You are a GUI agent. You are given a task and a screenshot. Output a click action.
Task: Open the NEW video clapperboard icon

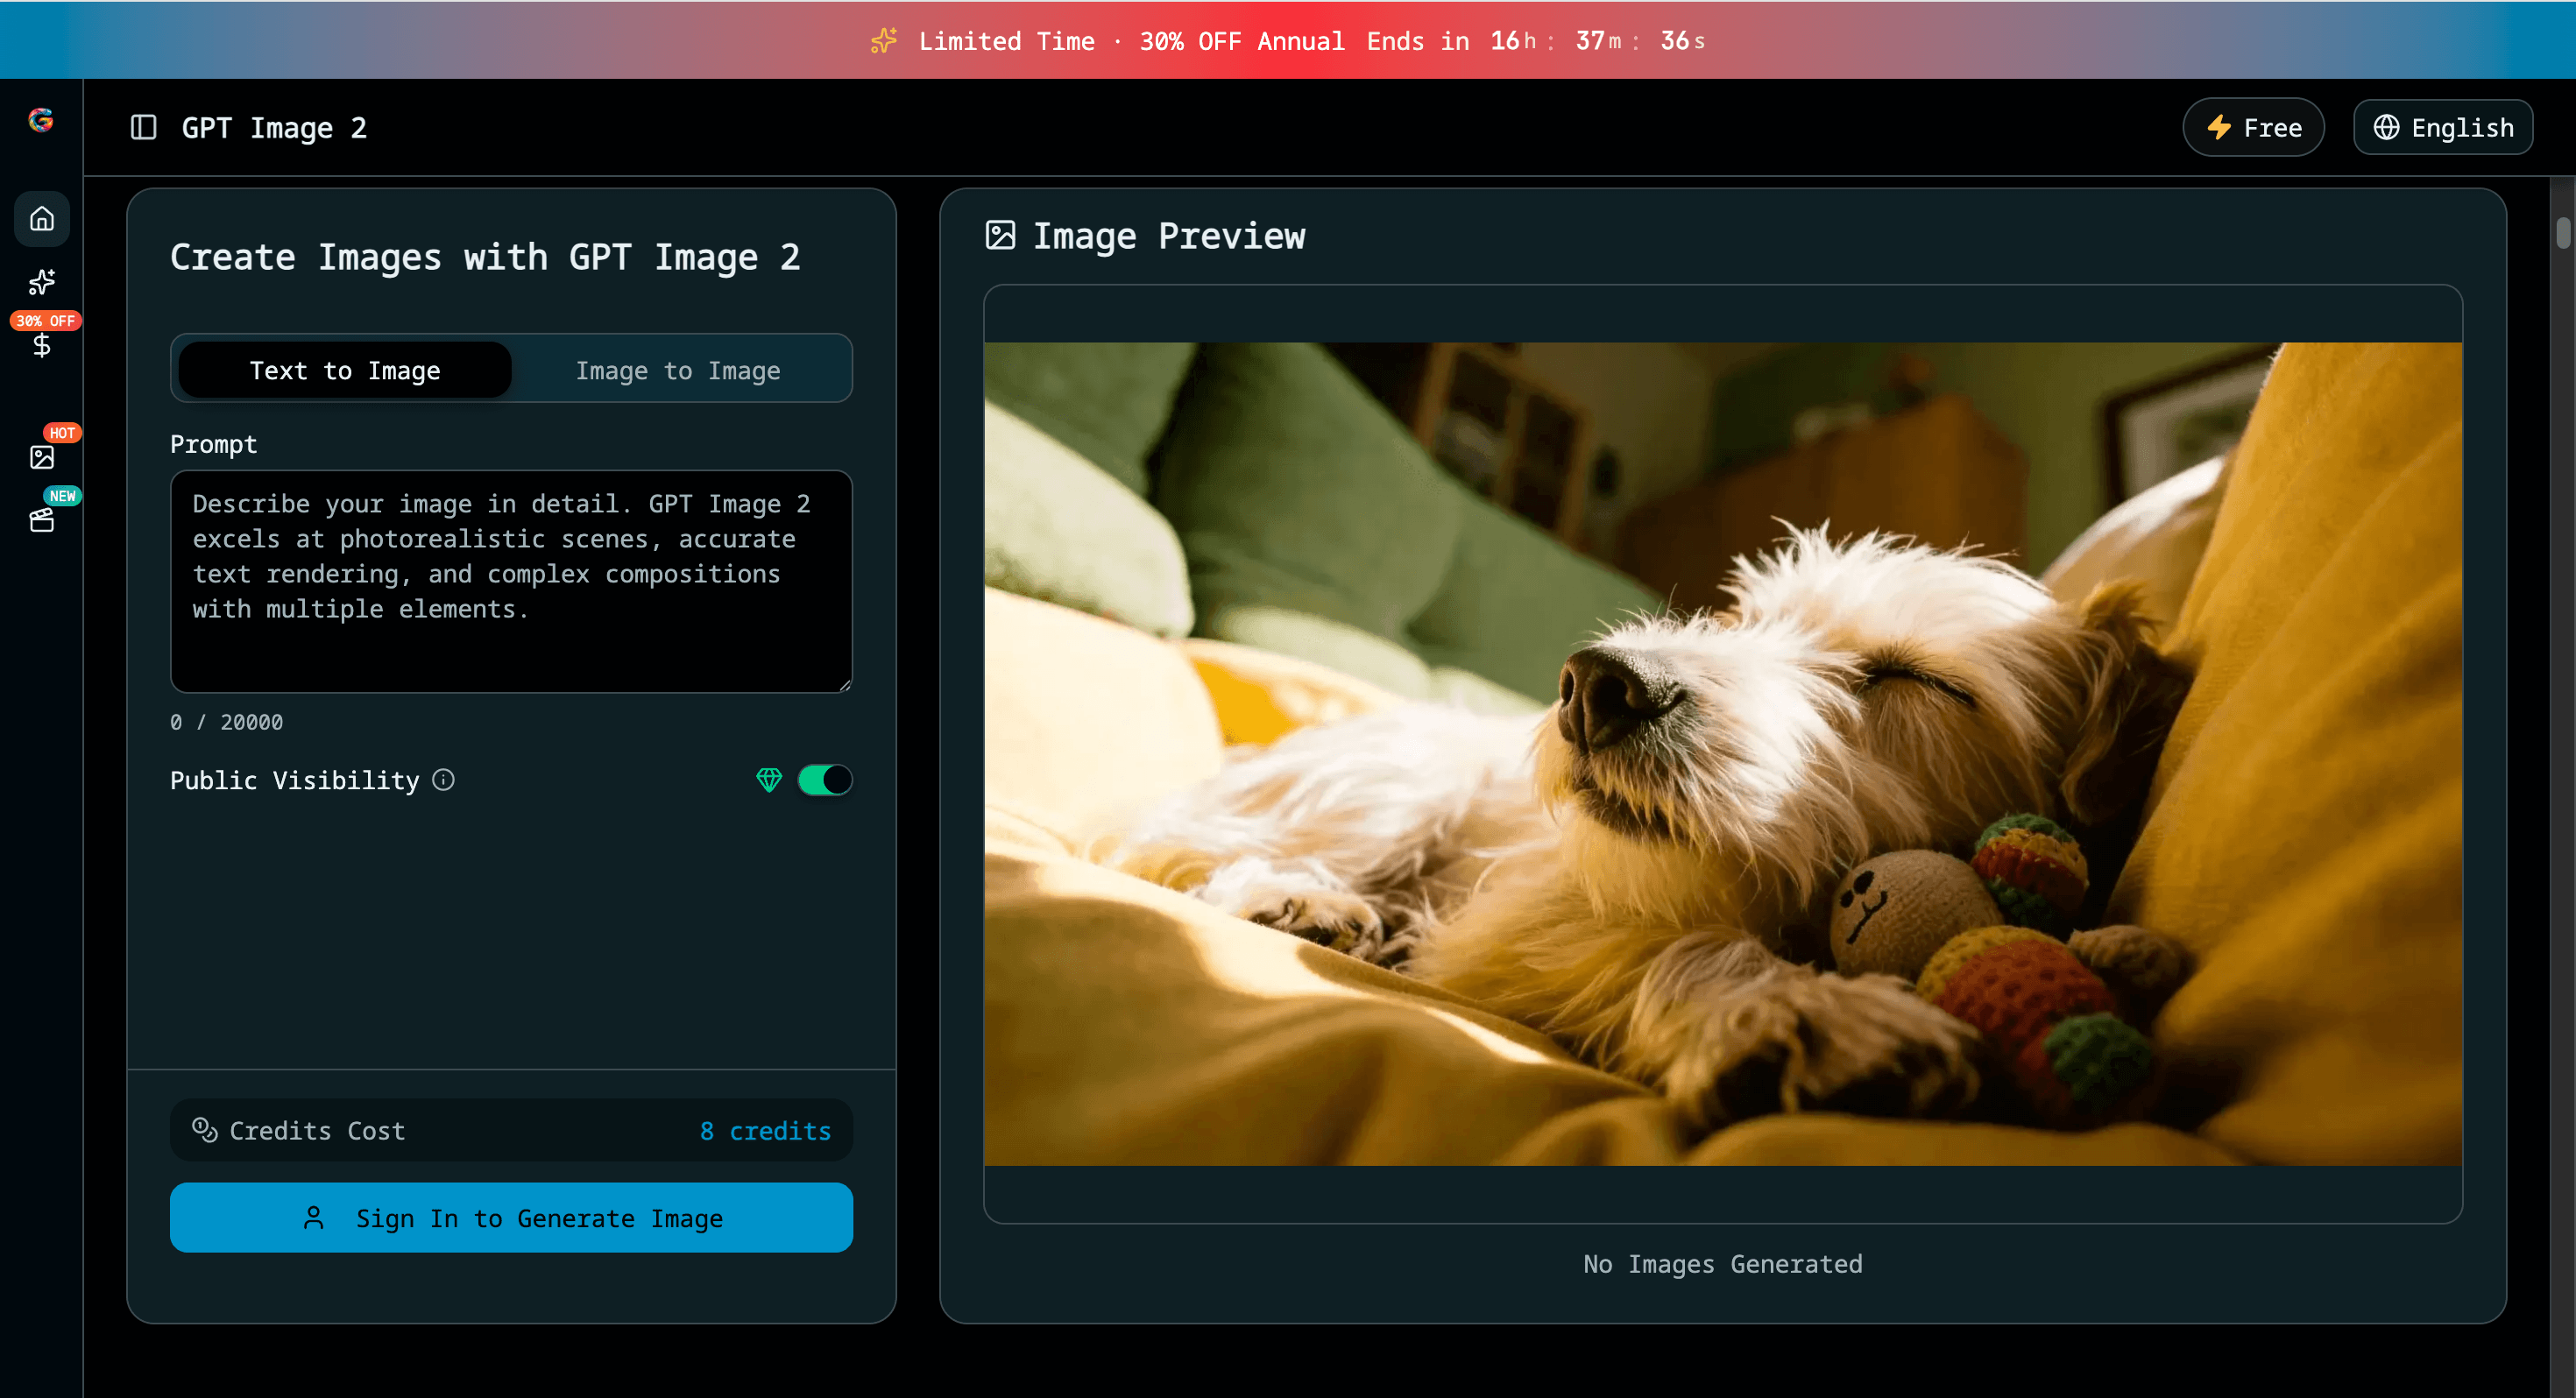tap(41, 520)
